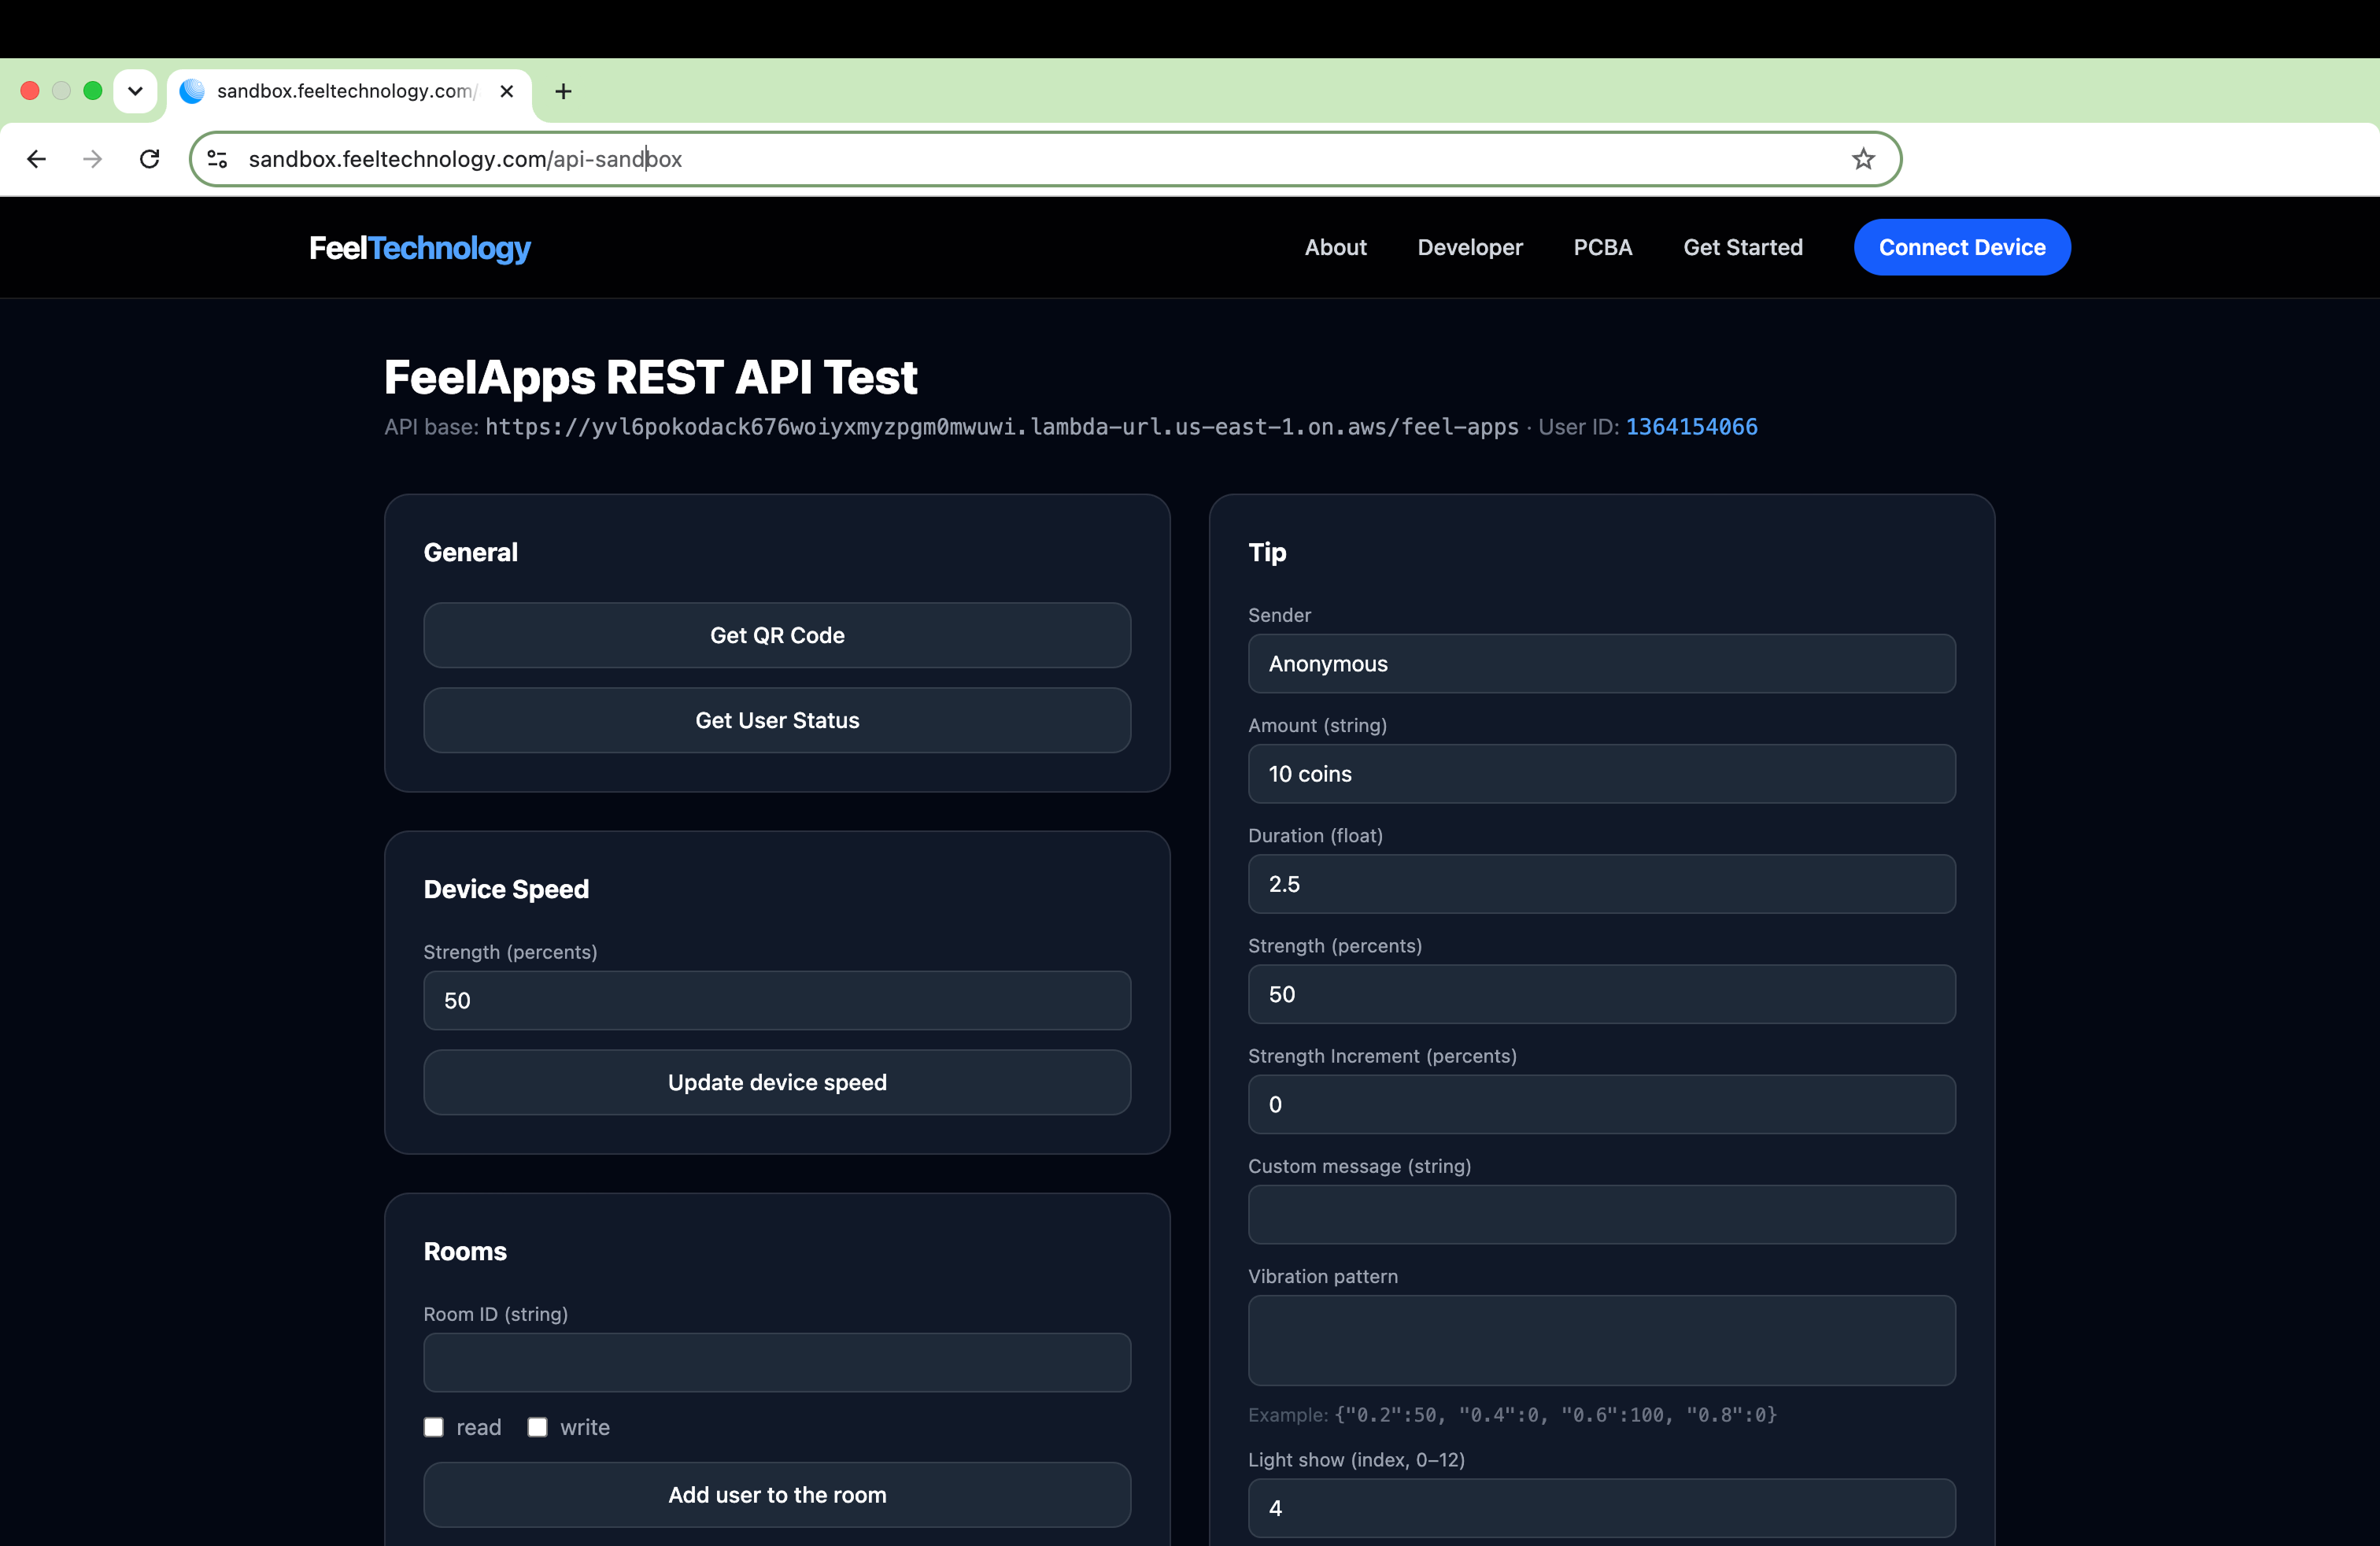Reload the current page
Image resolution: width=2380 pixels, height=1546 pixels.
150,159
